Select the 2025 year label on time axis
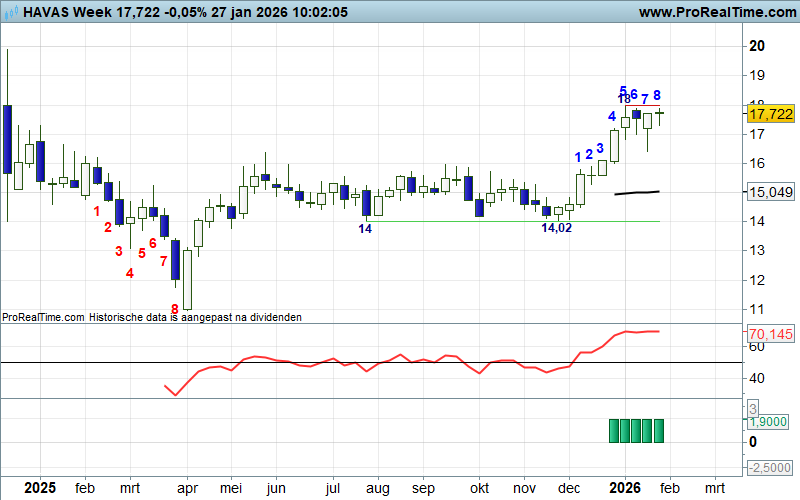The width and height of the screenshot is (800, 500). [x=40, y=488]
